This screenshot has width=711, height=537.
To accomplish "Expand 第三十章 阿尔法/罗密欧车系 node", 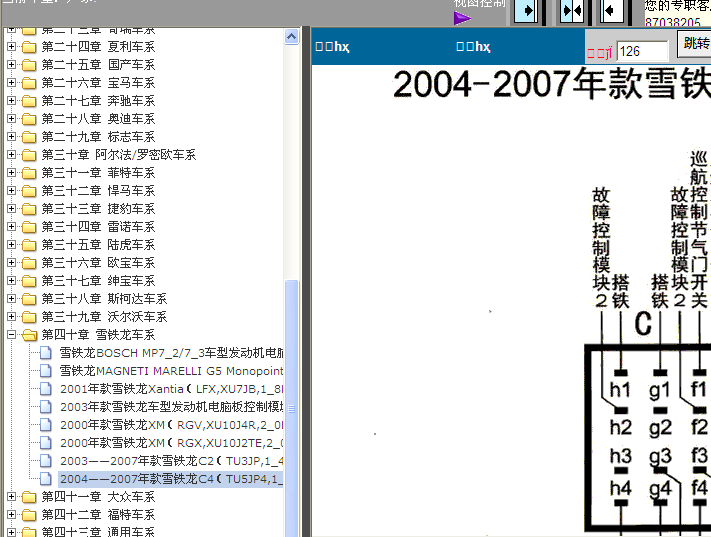I will [12, 155].
